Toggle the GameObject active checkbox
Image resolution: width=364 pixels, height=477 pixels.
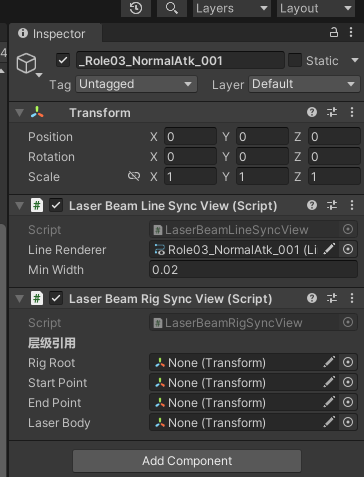pos(63,61)
